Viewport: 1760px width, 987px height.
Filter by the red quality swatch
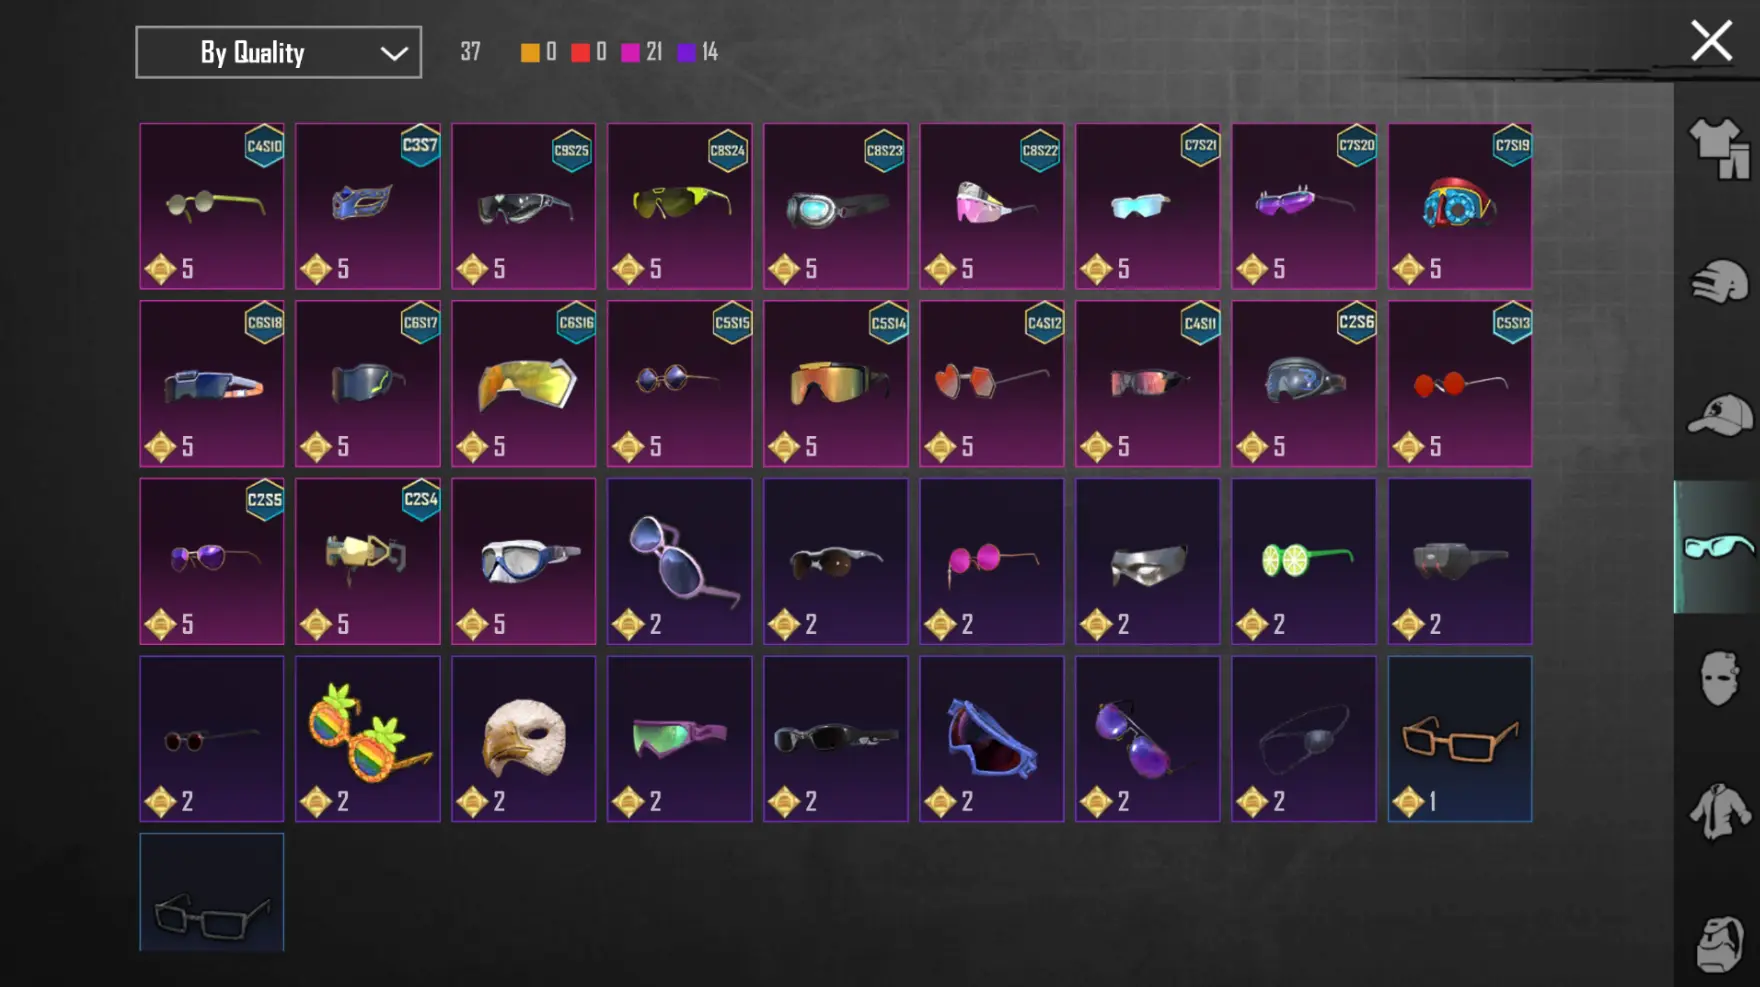click(580, 52)
